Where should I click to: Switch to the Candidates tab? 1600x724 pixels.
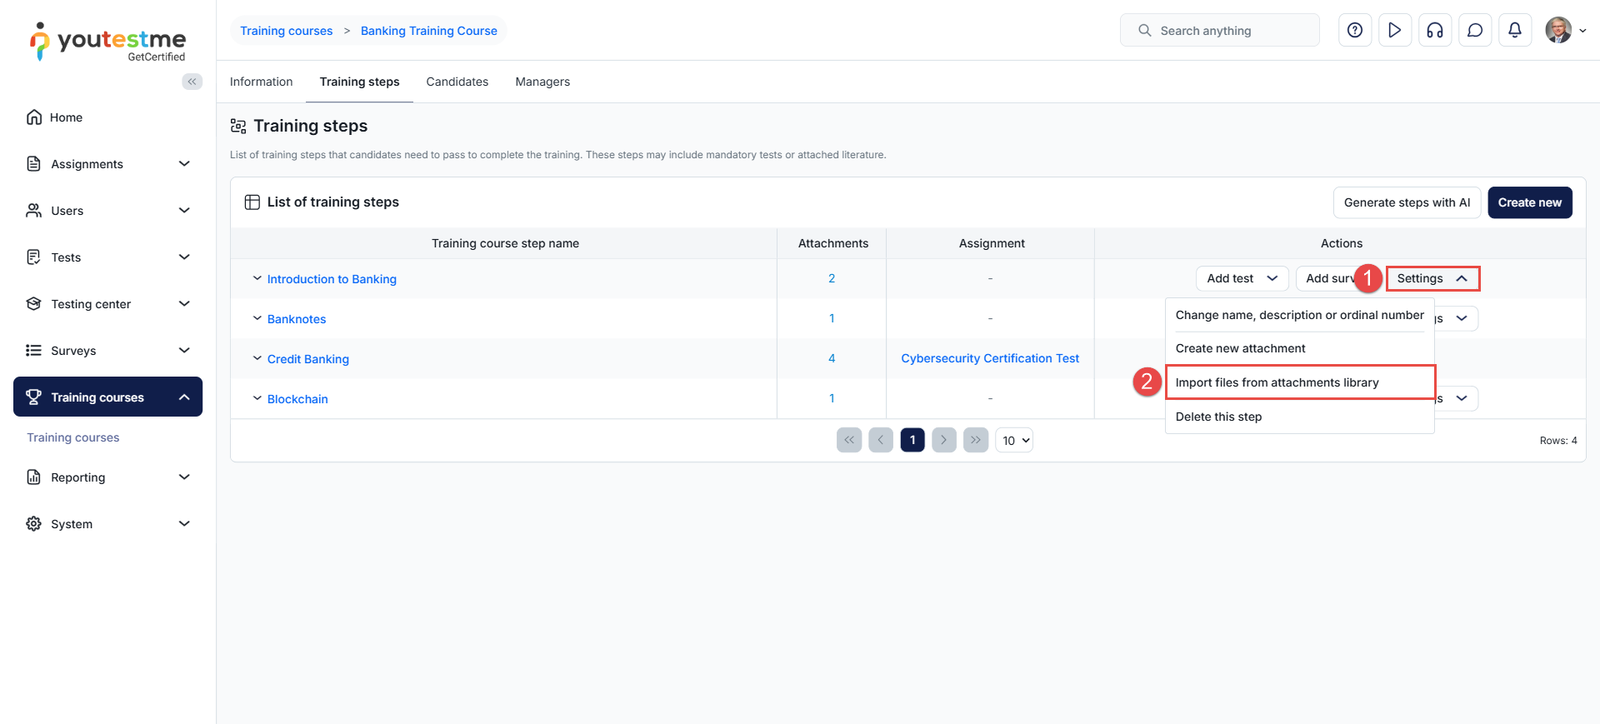[x=457, y=82]
